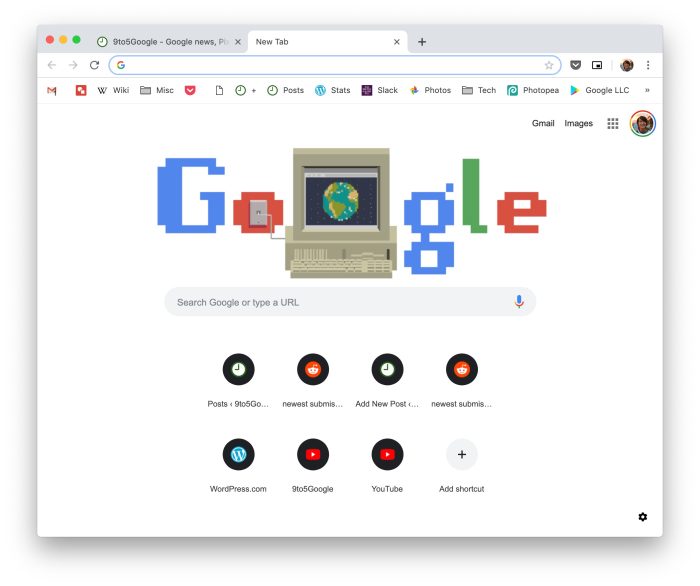Expand the hidden bookmarks overflow chevron
The width and height of the screenshot is (700, 586).
pyautogui.click(x=647, y=91)
